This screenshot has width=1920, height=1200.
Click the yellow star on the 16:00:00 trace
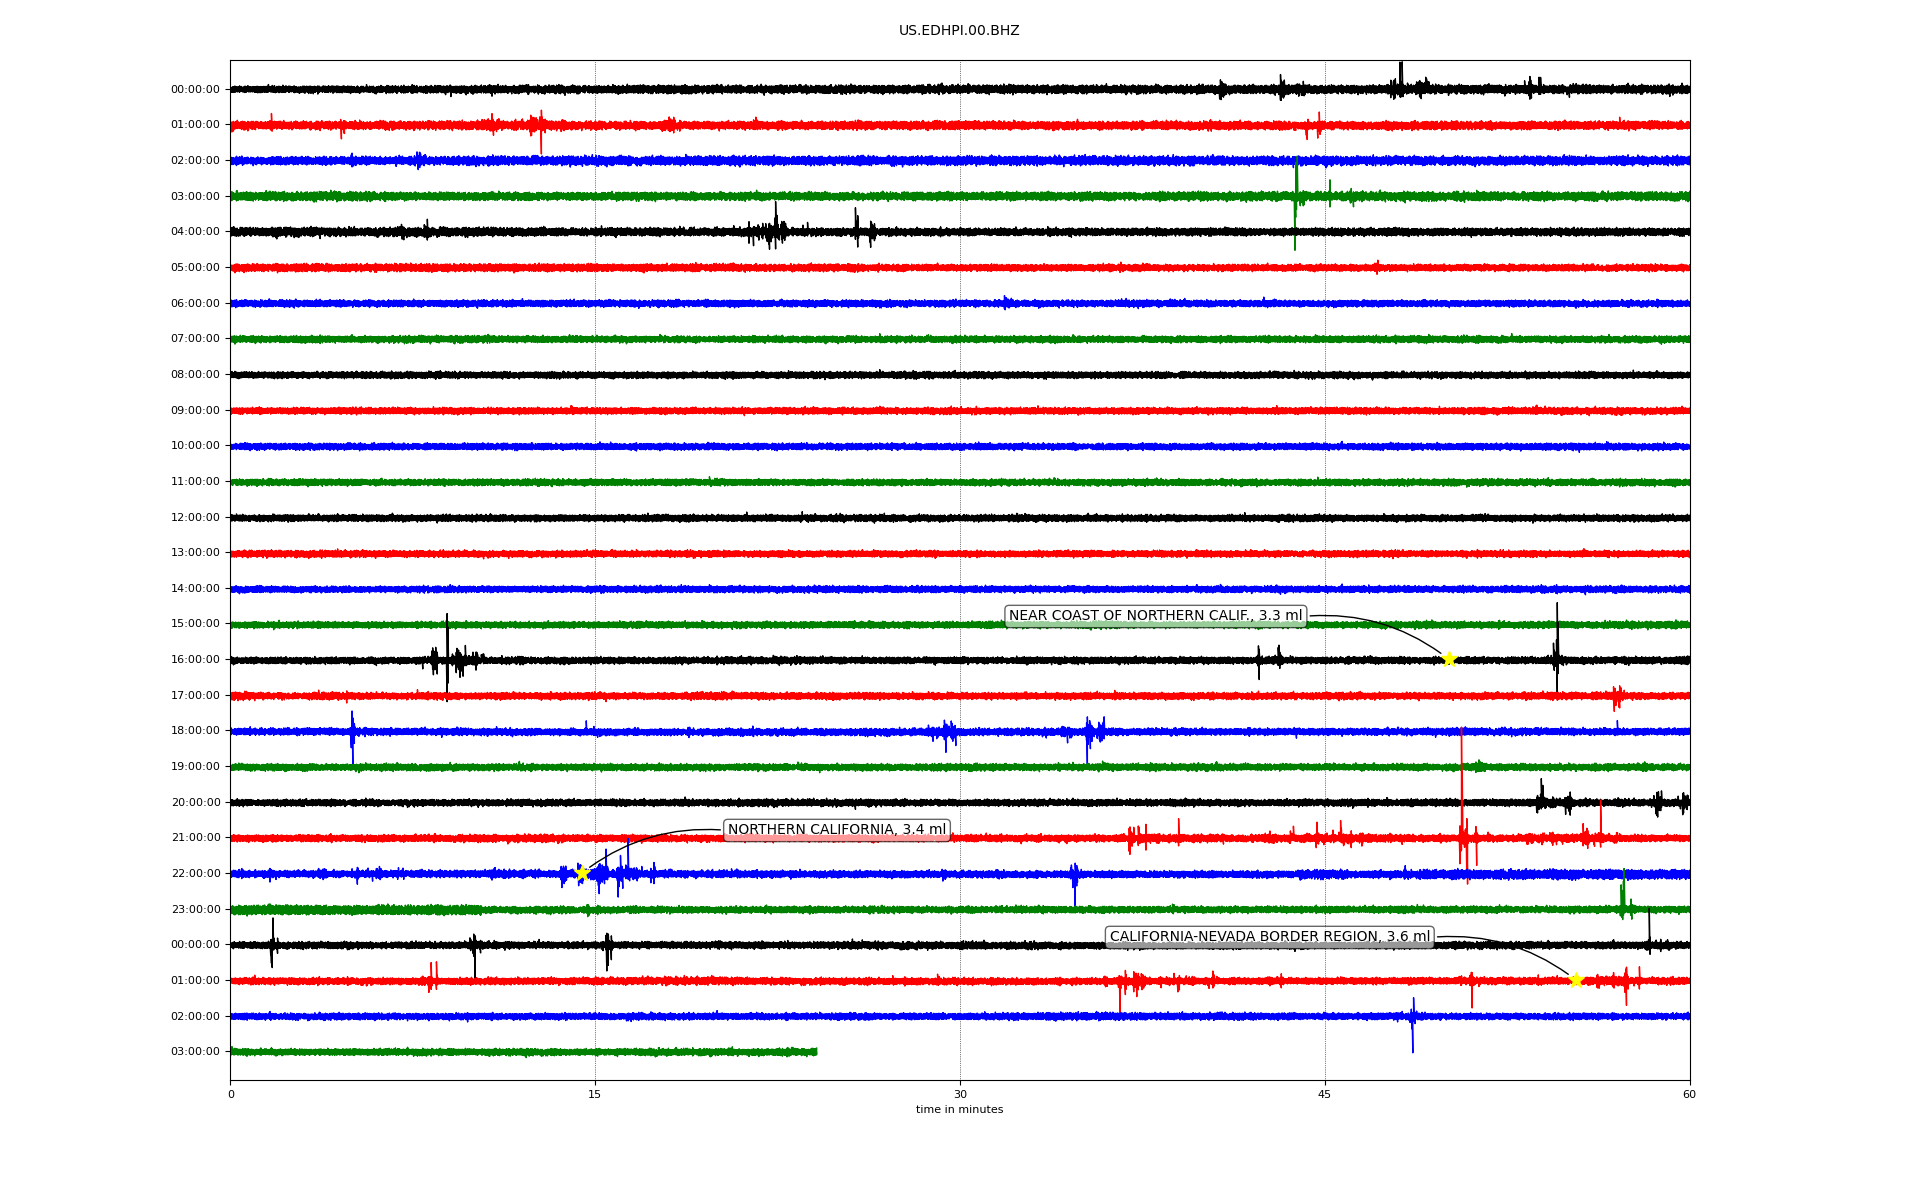click(1448, 659)
